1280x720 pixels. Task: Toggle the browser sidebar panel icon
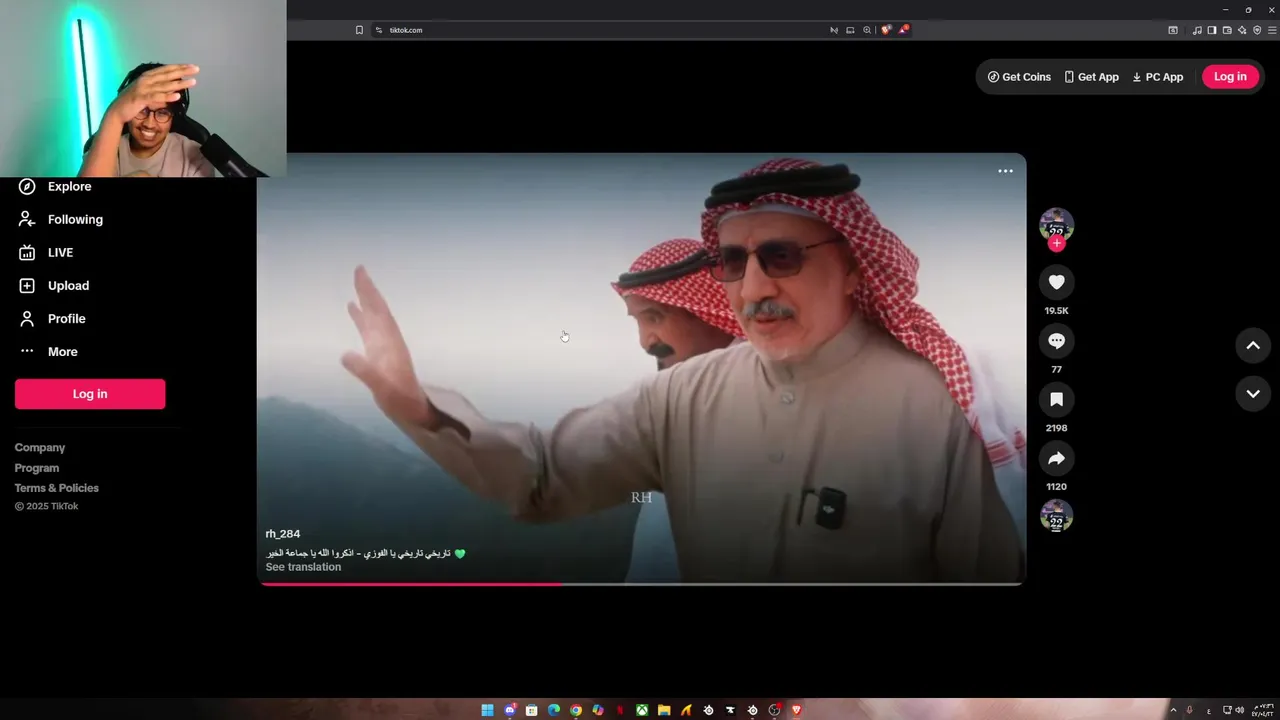1211,30
